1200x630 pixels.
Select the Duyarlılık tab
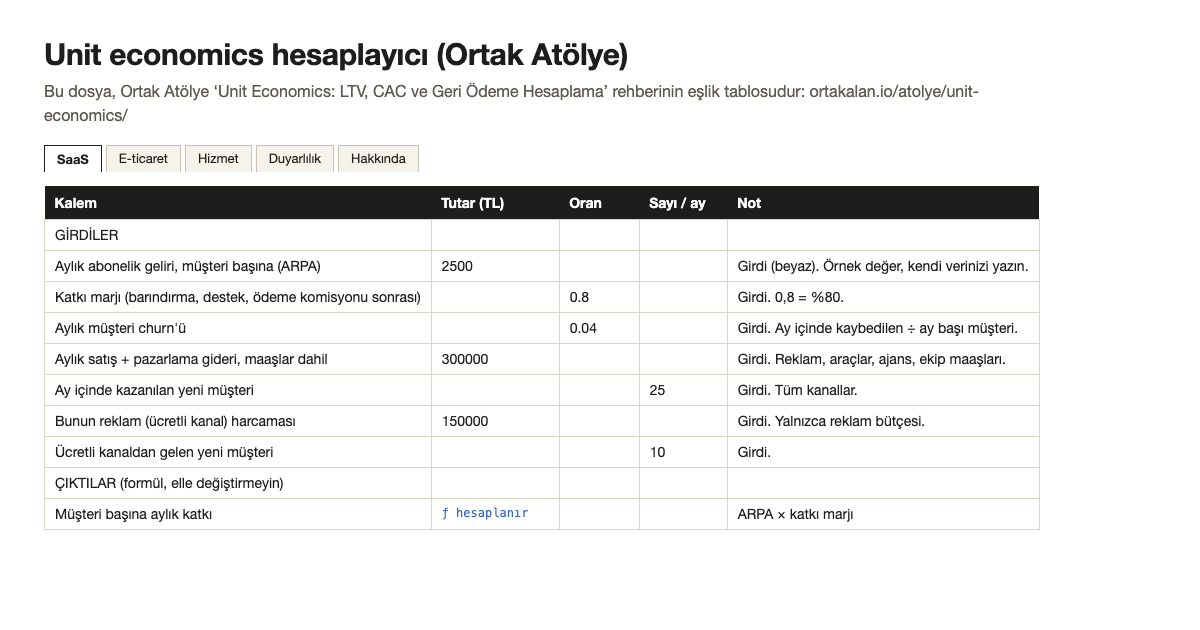coord(295,159)
